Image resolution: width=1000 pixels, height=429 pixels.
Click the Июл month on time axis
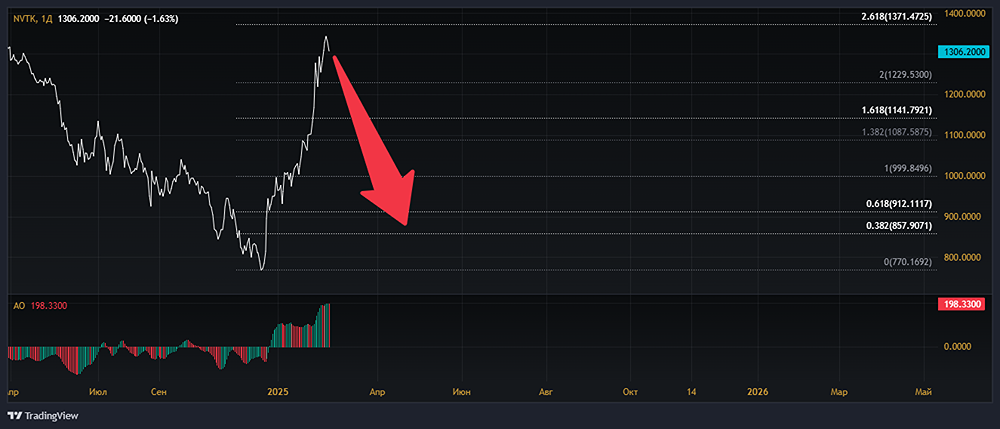[x=98, y=393]
